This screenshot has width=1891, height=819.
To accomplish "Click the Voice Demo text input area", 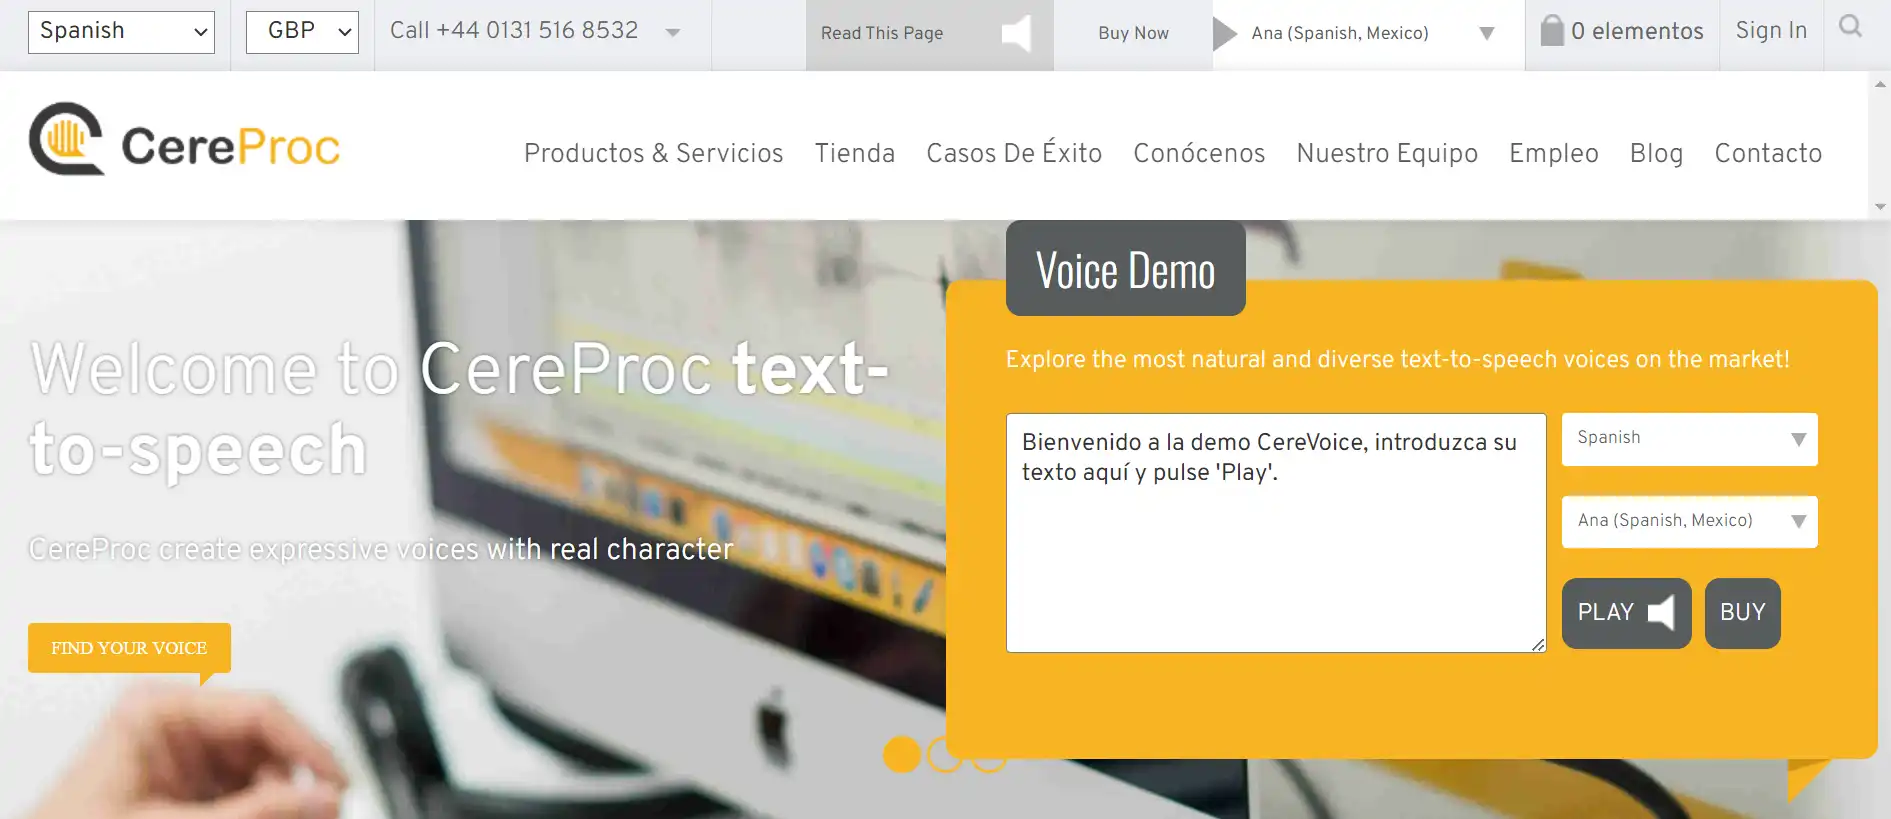I will point(1276,533).
